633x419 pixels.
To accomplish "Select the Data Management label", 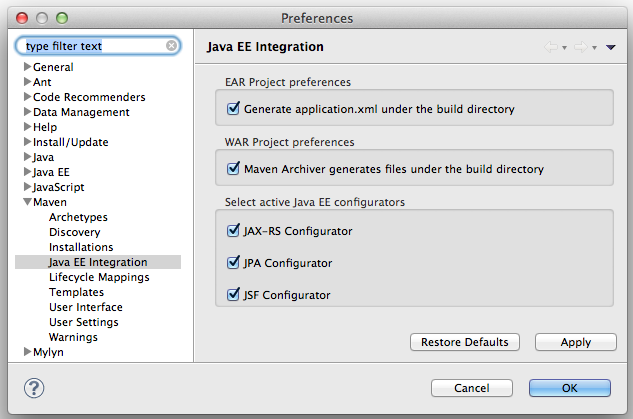I will tap(81, 112).
